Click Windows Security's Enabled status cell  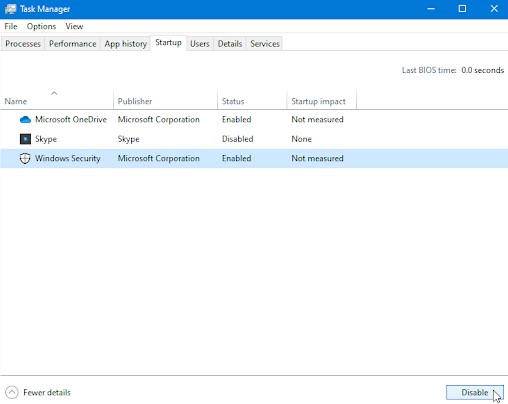pos(237,158)
